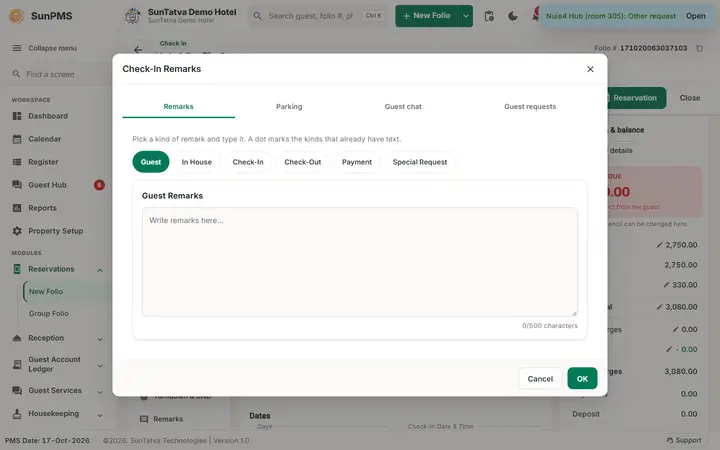Click the Guest Account Ledger icon
Screen dimensions: 720x450
point(17,365)
